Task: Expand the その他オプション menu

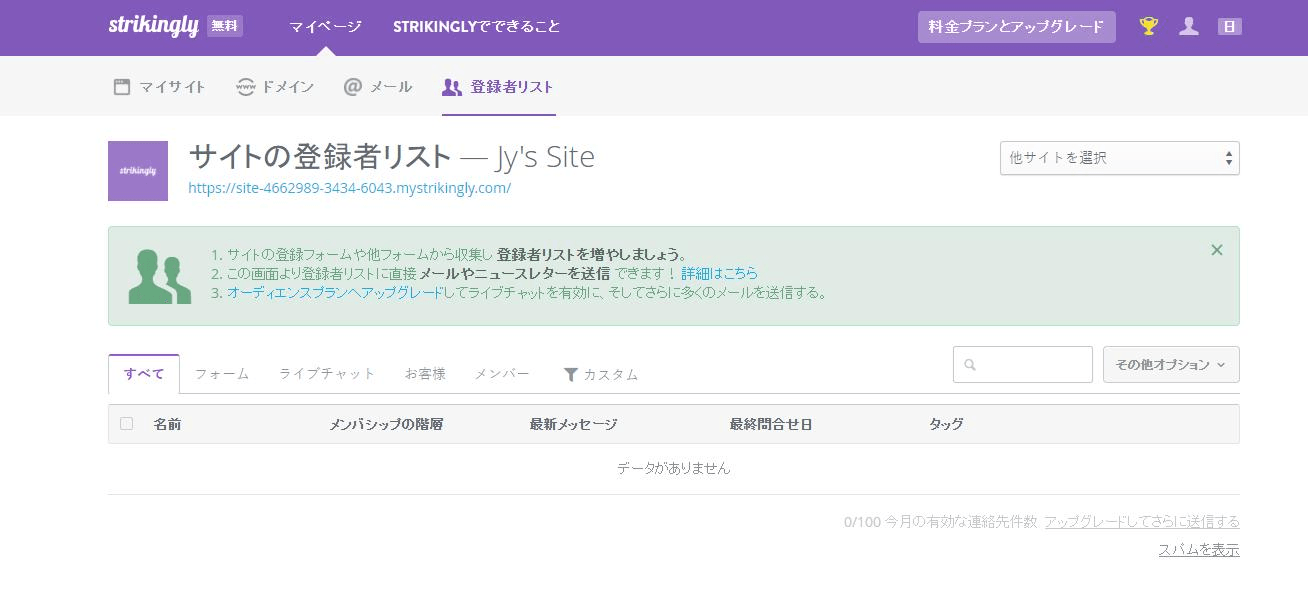Action: point(1170,364)
